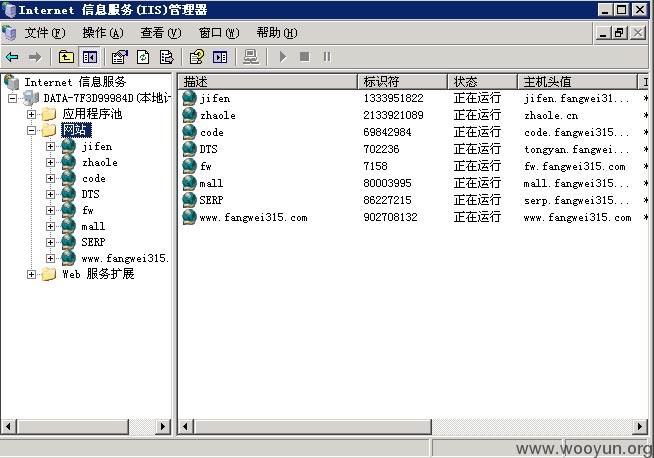Click the globe icon of zhaole list row
The width and height of the screenshot is (654, 458).
tap(189, 115)
